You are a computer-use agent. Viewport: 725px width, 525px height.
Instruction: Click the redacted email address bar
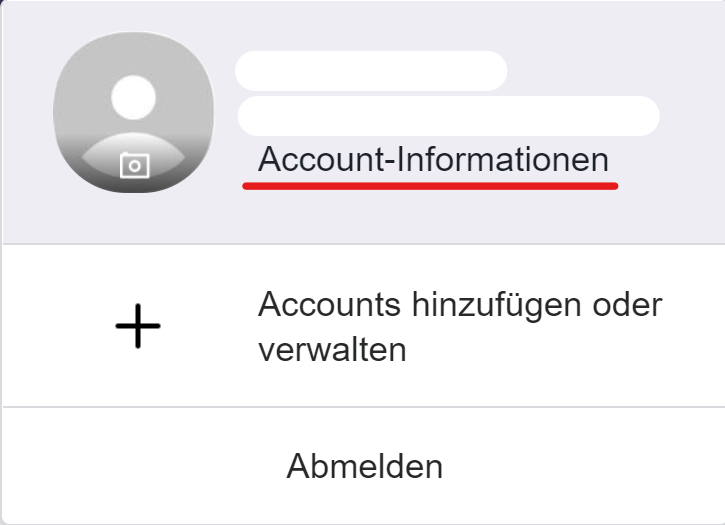tap(449, 116)
